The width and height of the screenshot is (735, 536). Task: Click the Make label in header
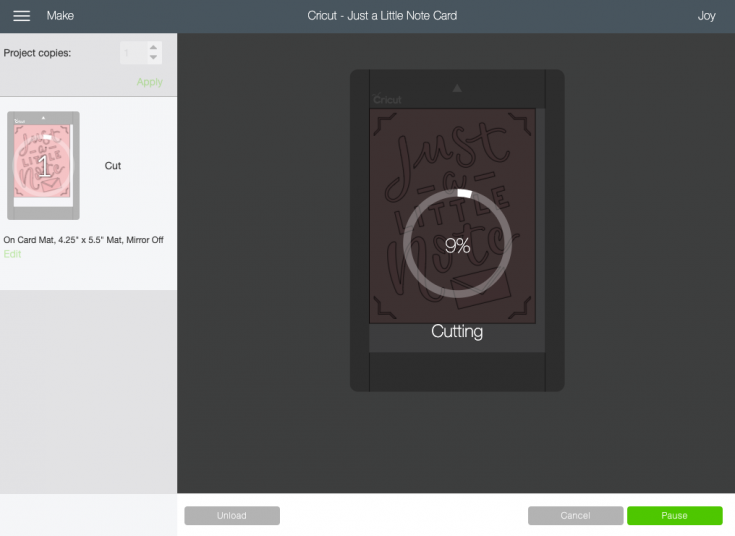click(x=60, y=16)
